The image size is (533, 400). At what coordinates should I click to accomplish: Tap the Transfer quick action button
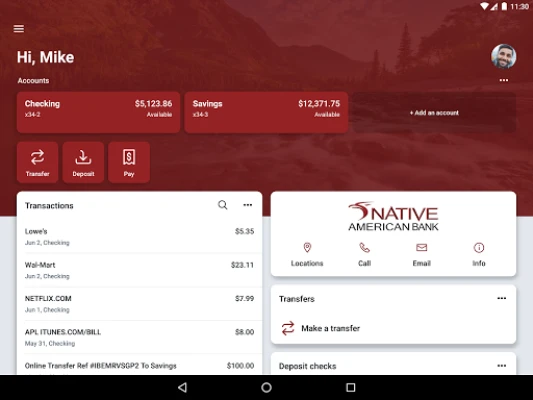coord(37,162)
